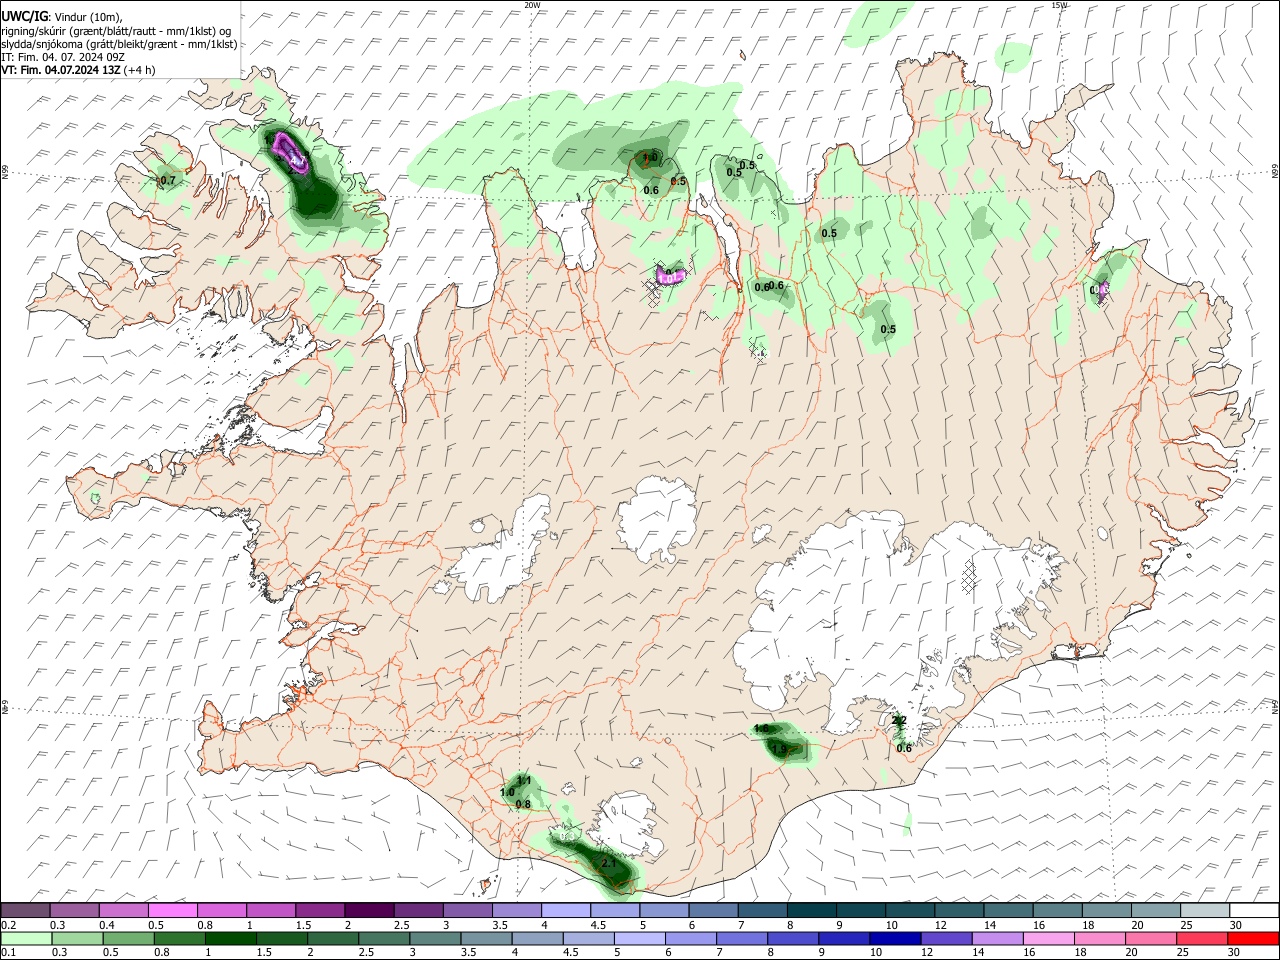The width and height of the screenshot is (1280, 960).
Task: Click the upper legend swatch starting at 0.2
Action: tap(26, 910)
